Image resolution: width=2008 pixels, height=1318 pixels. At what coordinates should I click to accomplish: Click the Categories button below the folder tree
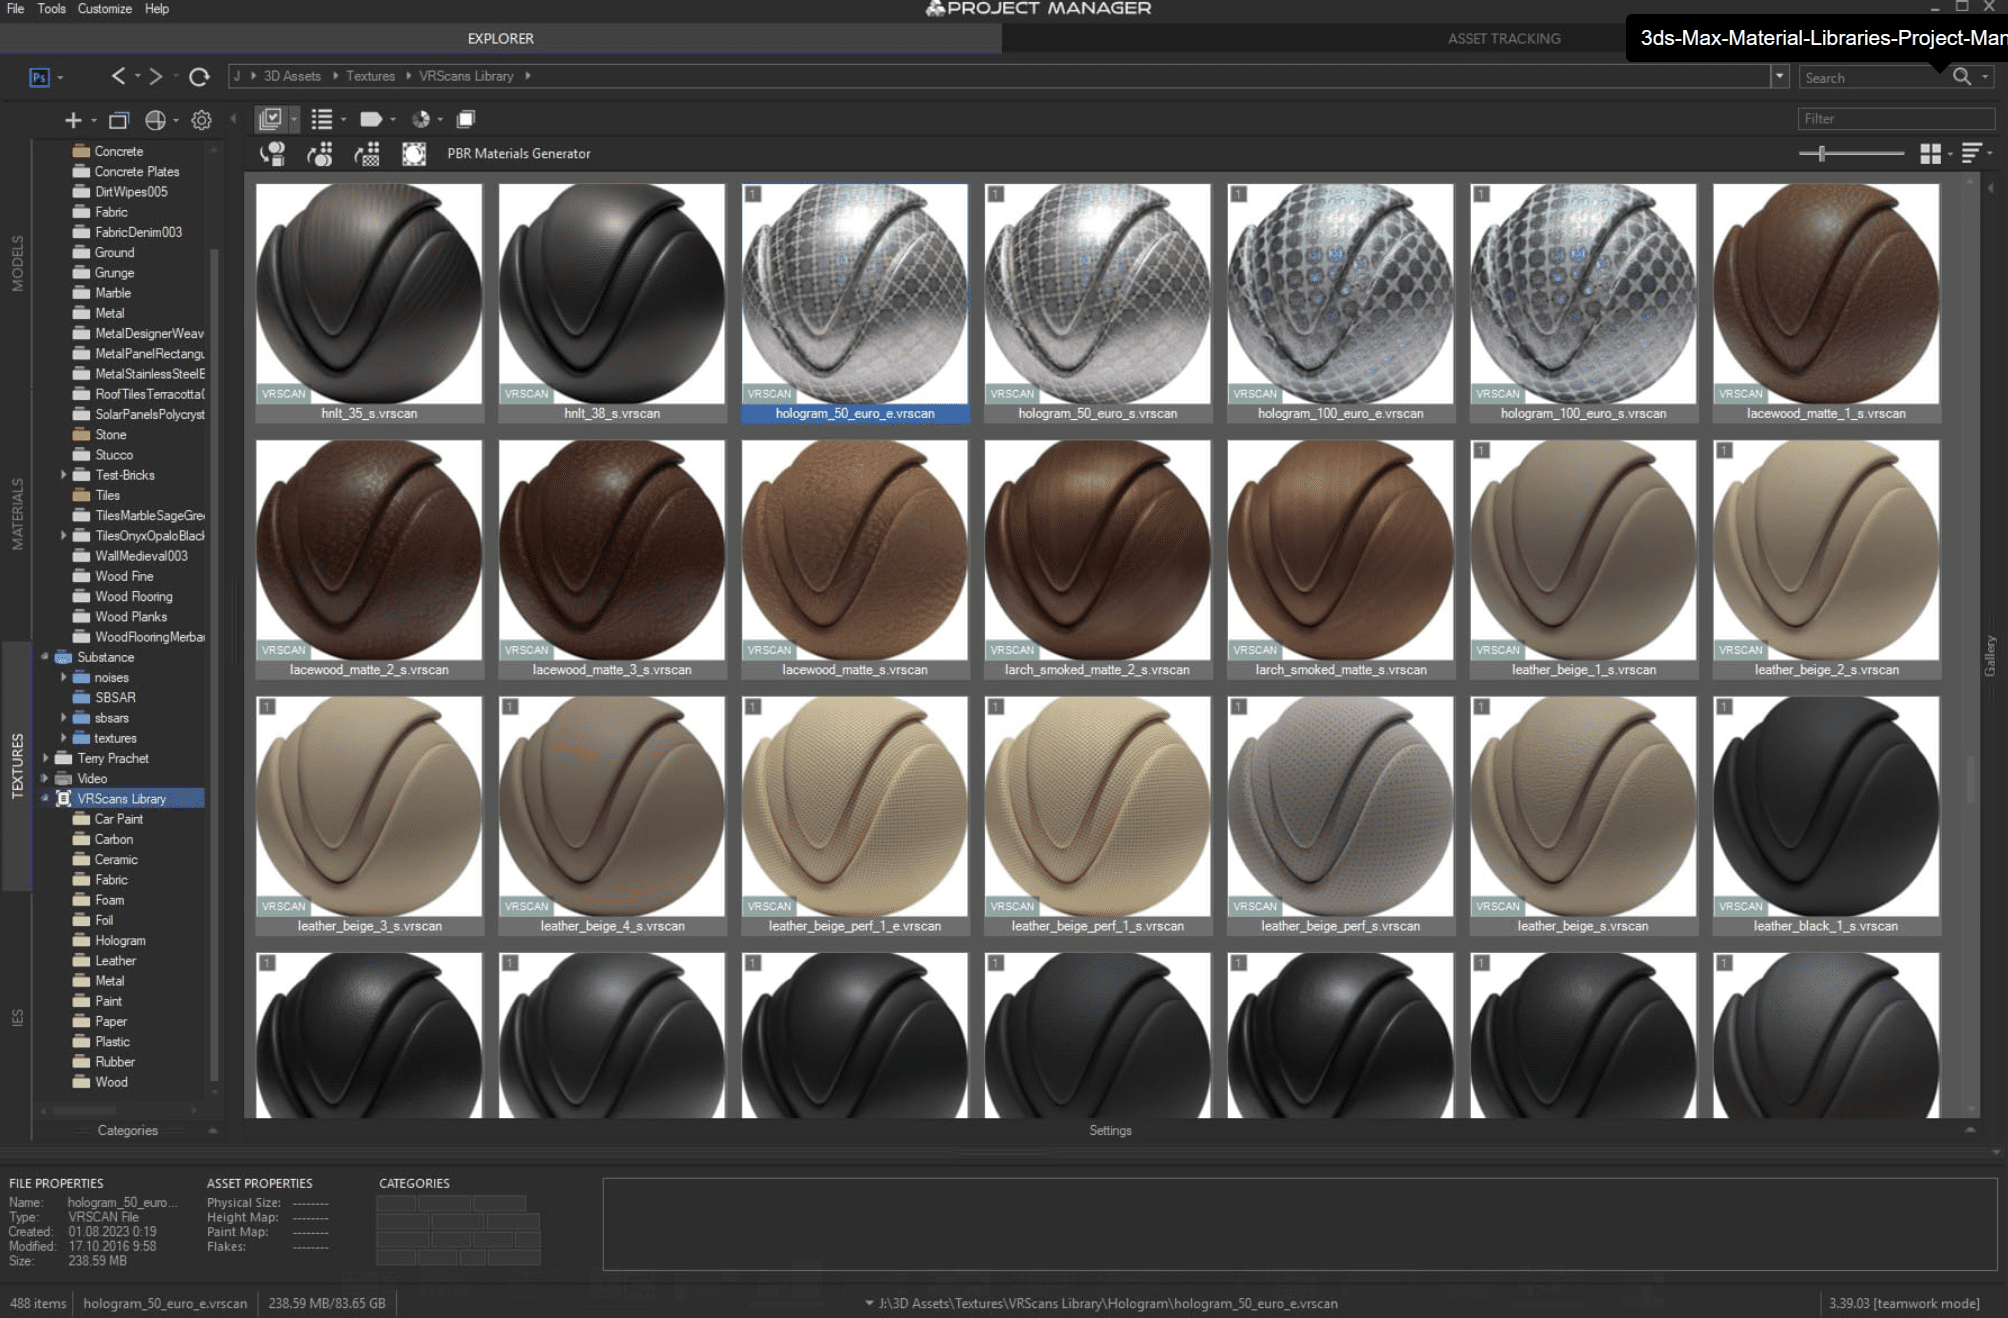[x=128, y=1130]
